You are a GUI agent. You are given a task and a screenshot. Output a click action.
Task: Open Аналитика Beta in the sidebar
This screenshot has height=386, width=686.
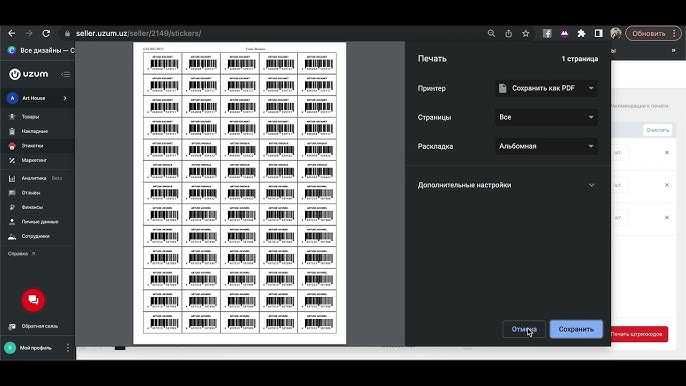pyautogui.click(x=35, y=178)
